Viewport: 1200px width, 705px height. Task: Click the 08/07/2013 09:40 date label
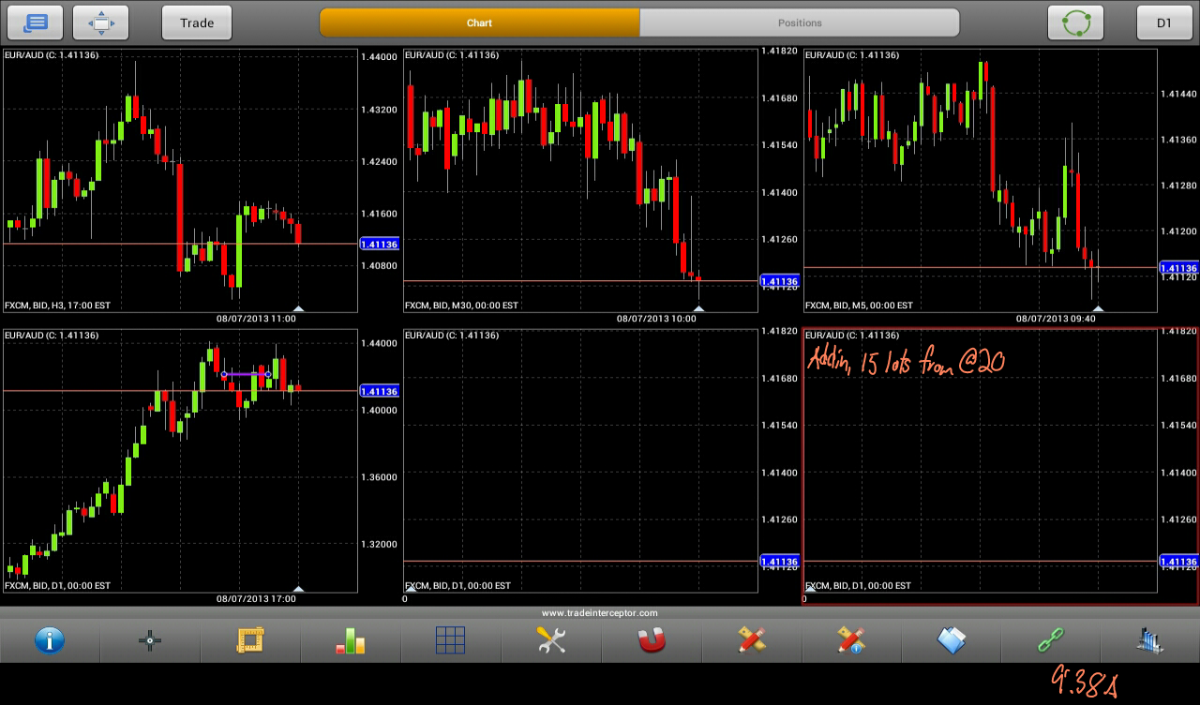(x=1056, y=318)
